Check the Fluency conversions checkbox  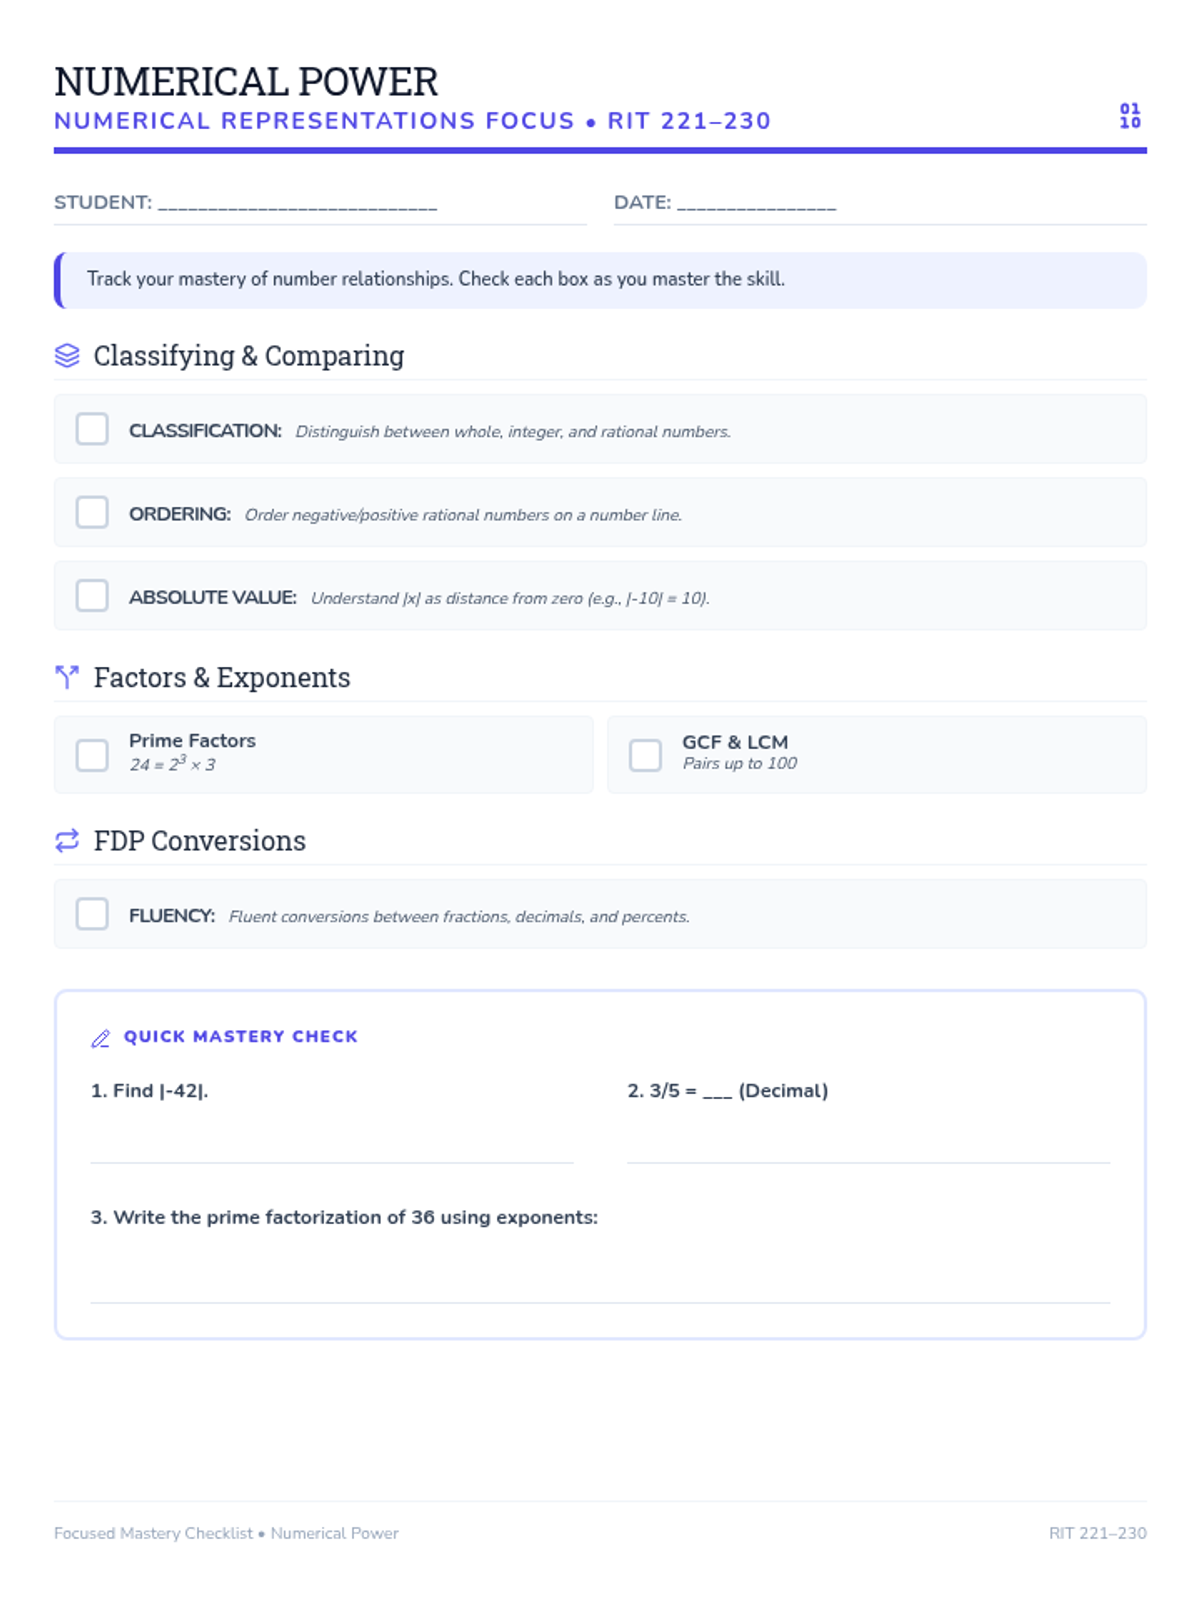pos(92,913)
